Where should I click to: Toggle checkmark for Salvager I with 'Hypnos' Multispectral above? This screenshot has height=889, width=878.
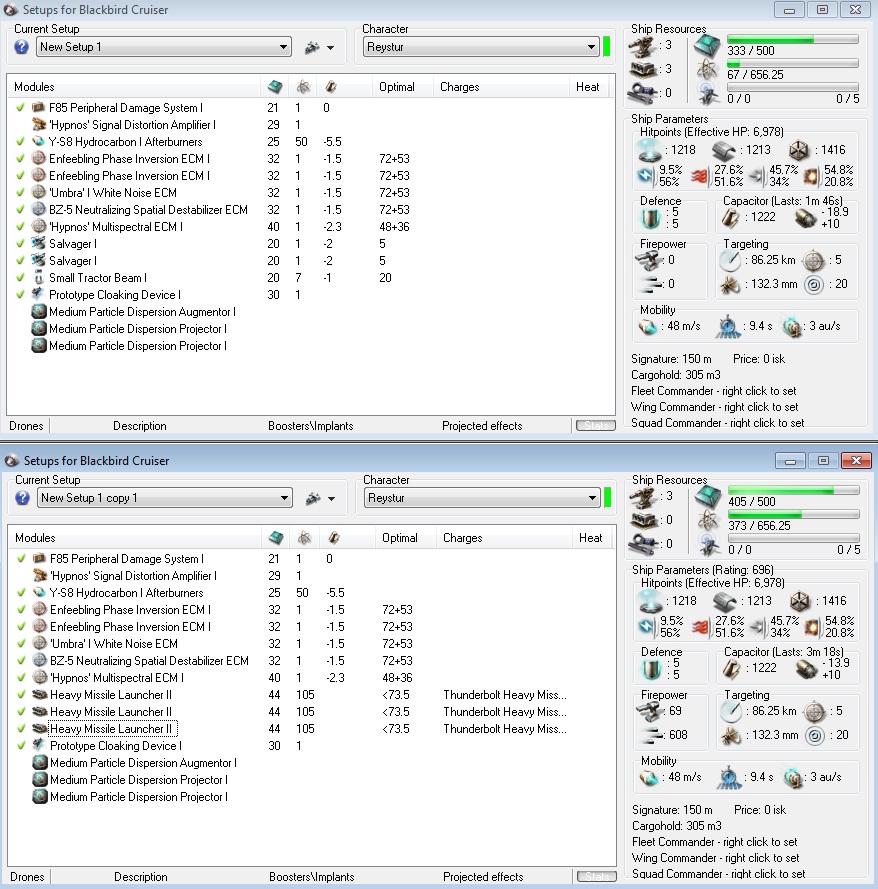click(x=20, y=244)
